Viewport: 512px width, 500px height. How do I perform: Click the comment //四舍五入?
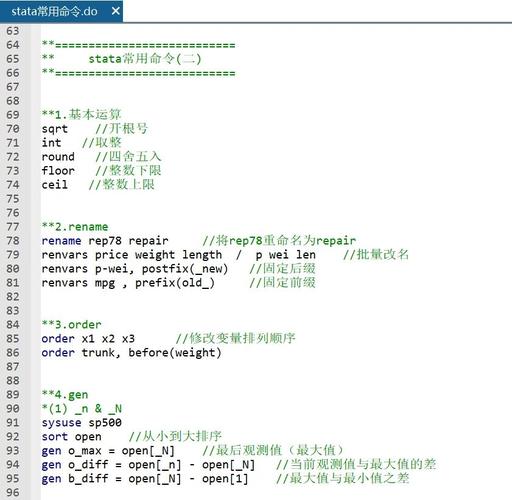tap(128, 157)
